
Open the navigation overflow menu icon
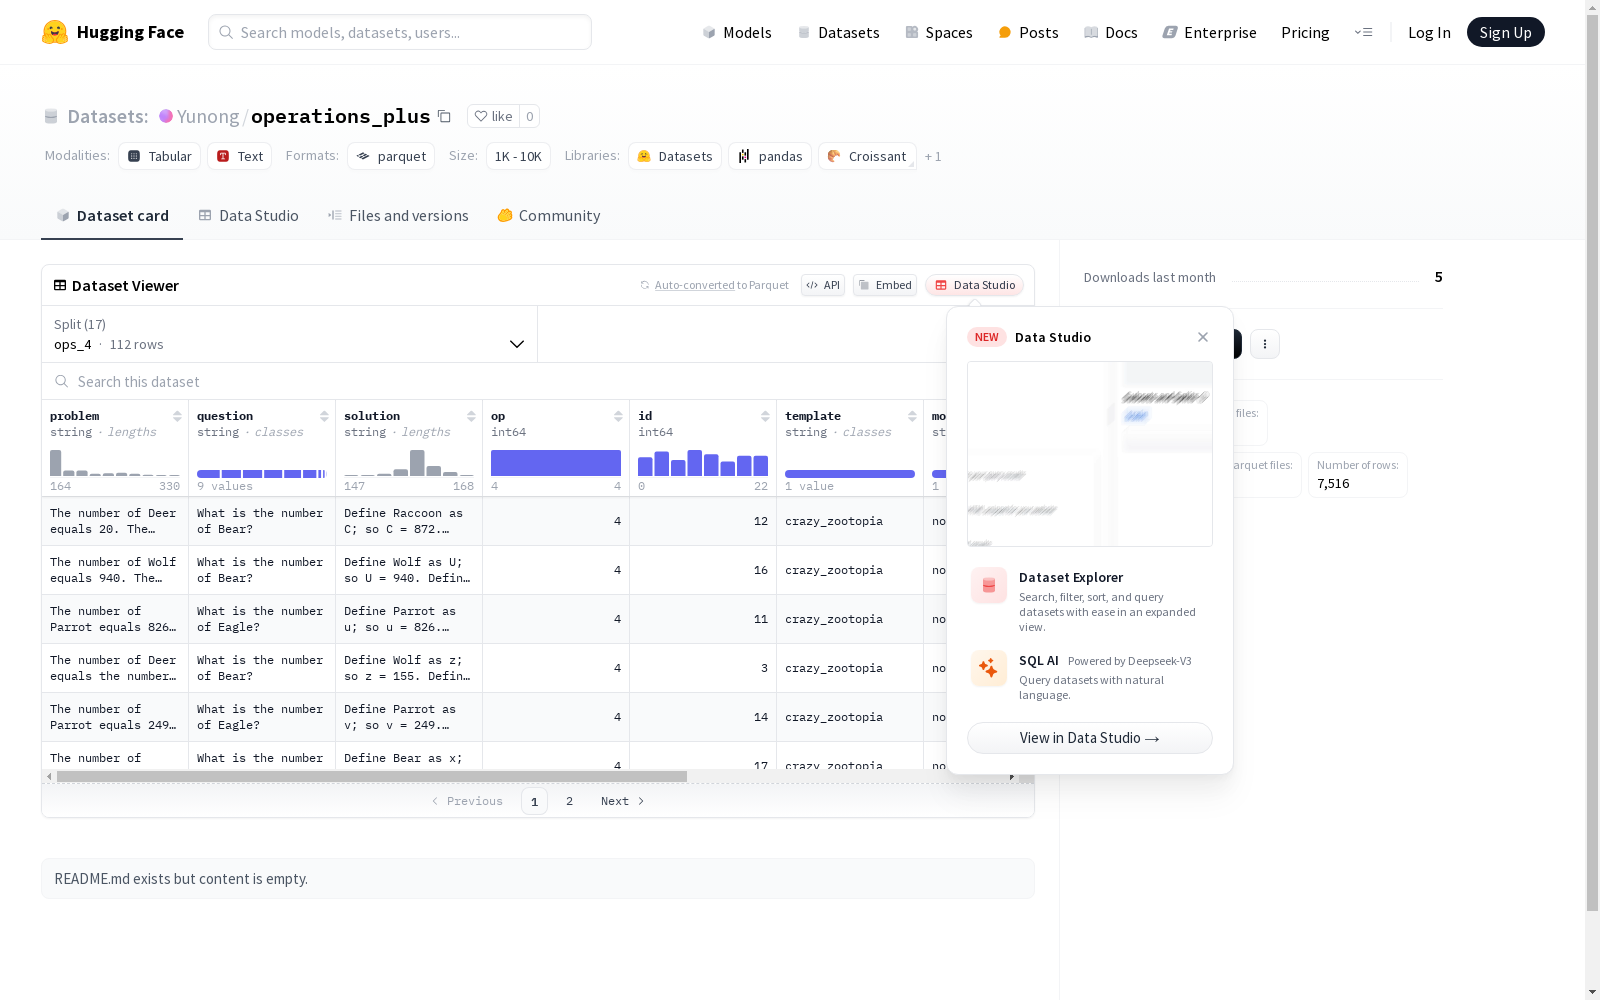[x=1363, y=32]
